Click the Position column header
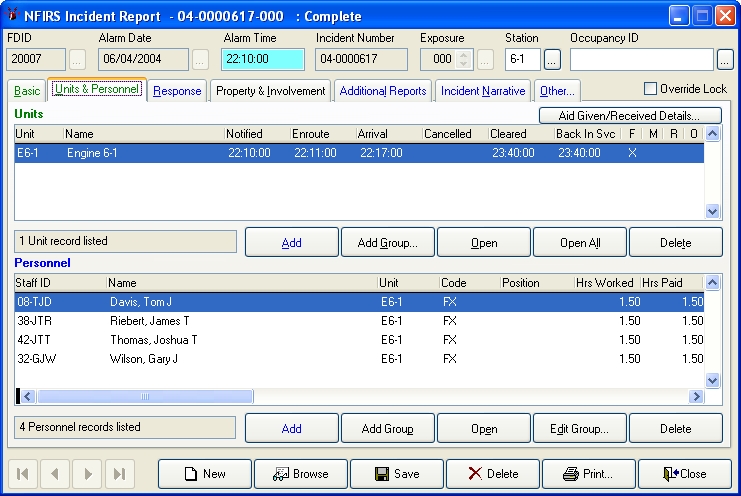 point(537,282)
